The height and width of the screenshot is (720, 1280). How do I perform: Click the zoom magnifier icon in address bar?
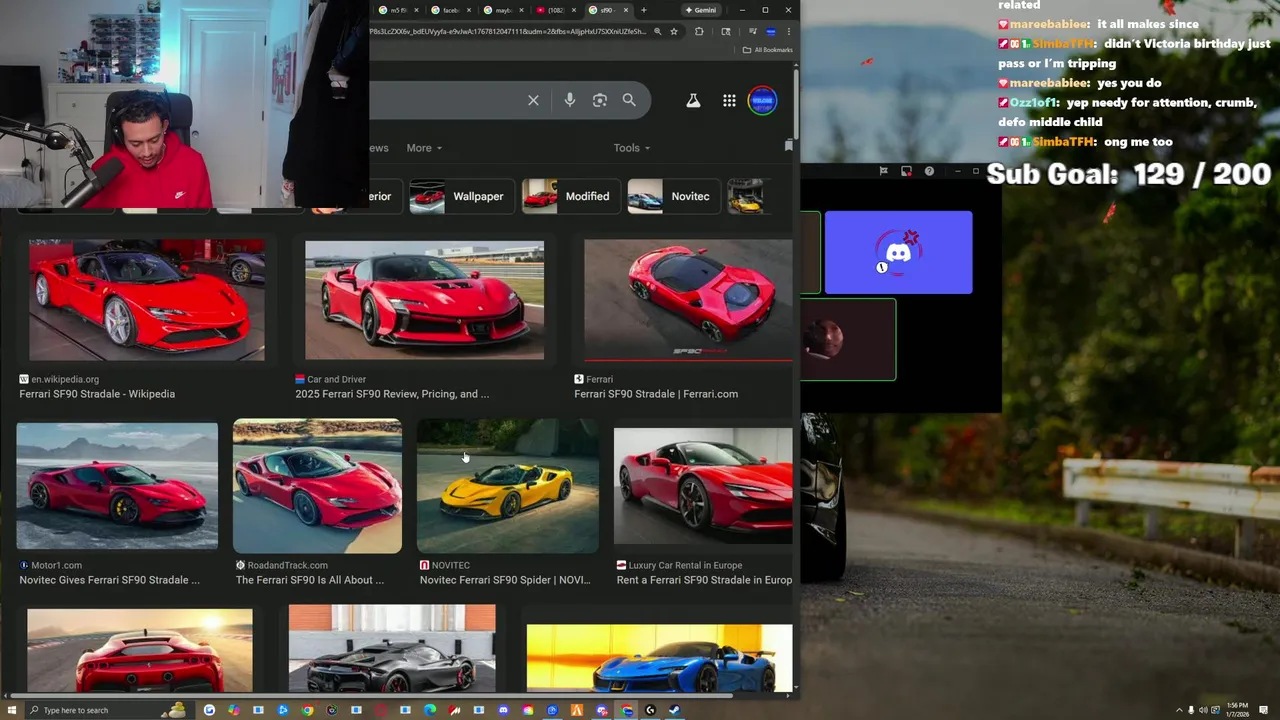pyautogui.click(x=657, y=31)
